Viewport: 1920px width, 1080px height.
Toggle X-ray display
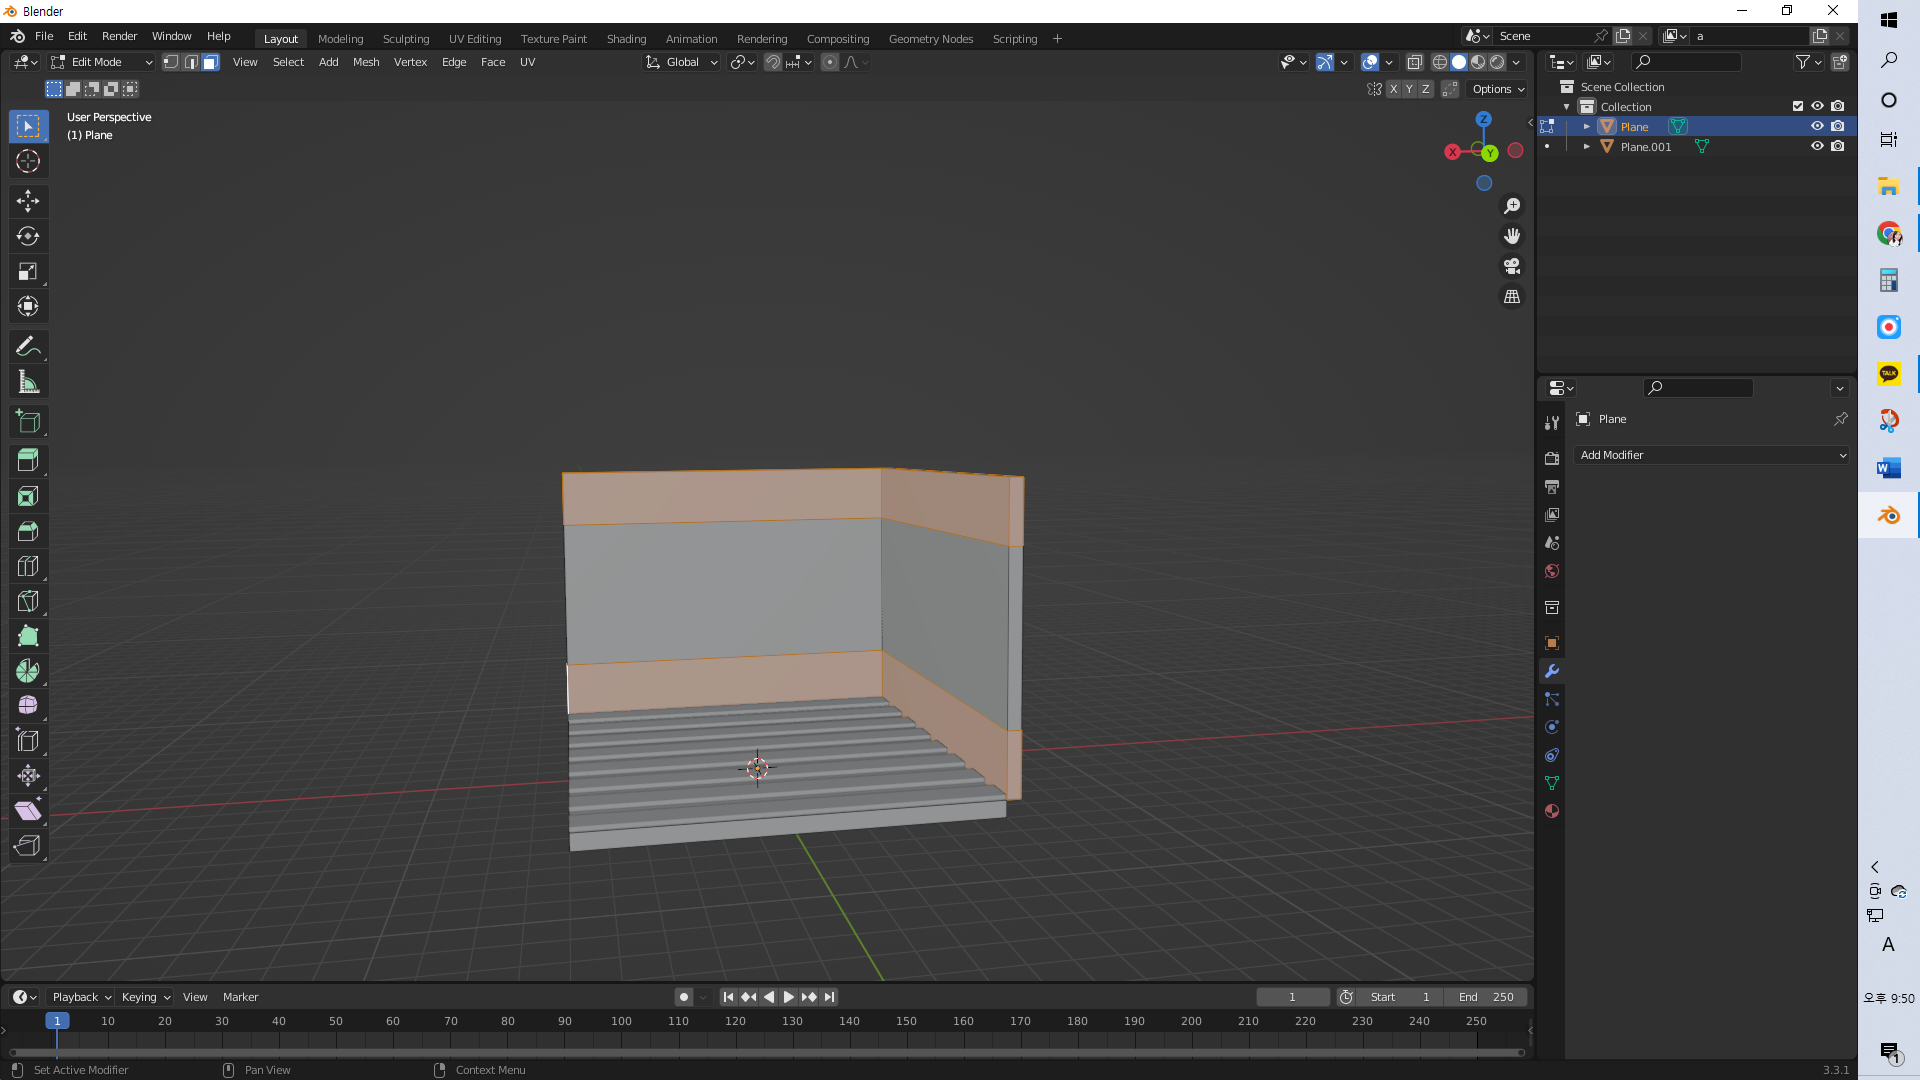tap(1414, 62)
